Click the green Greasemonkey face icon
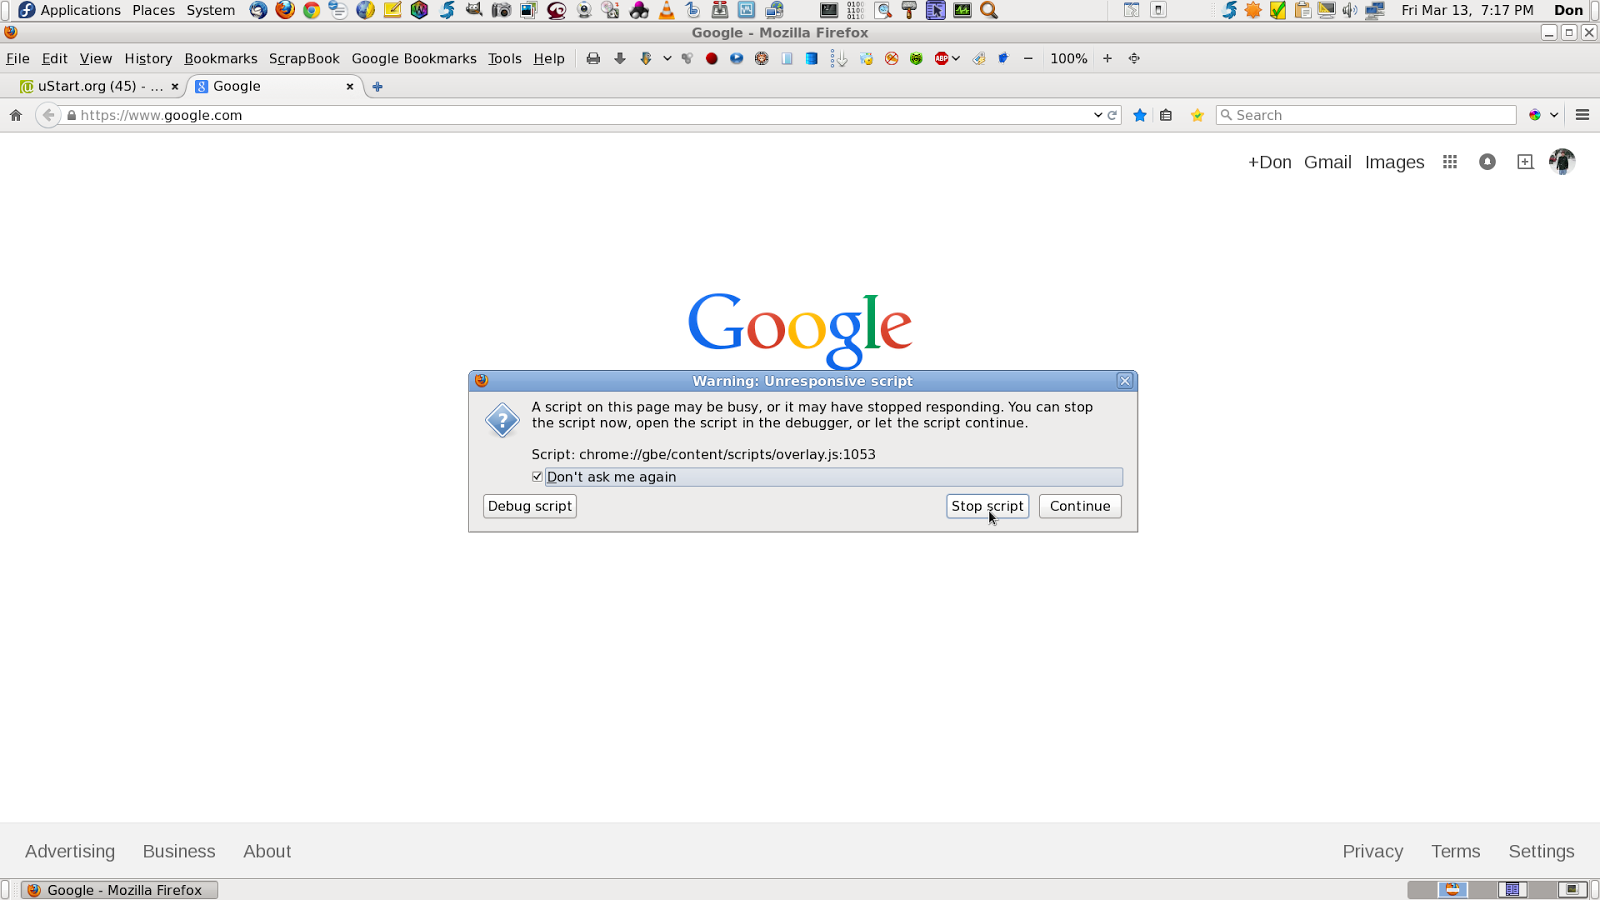 click(916, 59)
